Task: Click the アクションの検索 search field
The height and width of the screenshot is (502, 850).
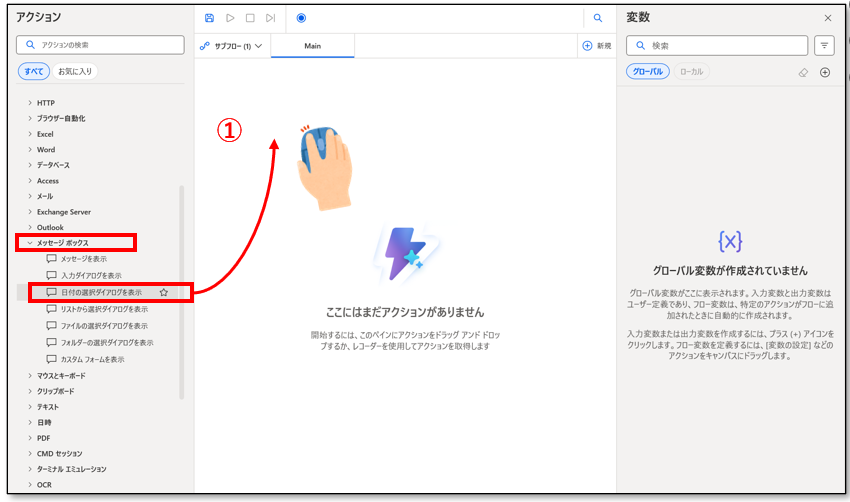Action: pyautogui.click(x=100, y=45)
